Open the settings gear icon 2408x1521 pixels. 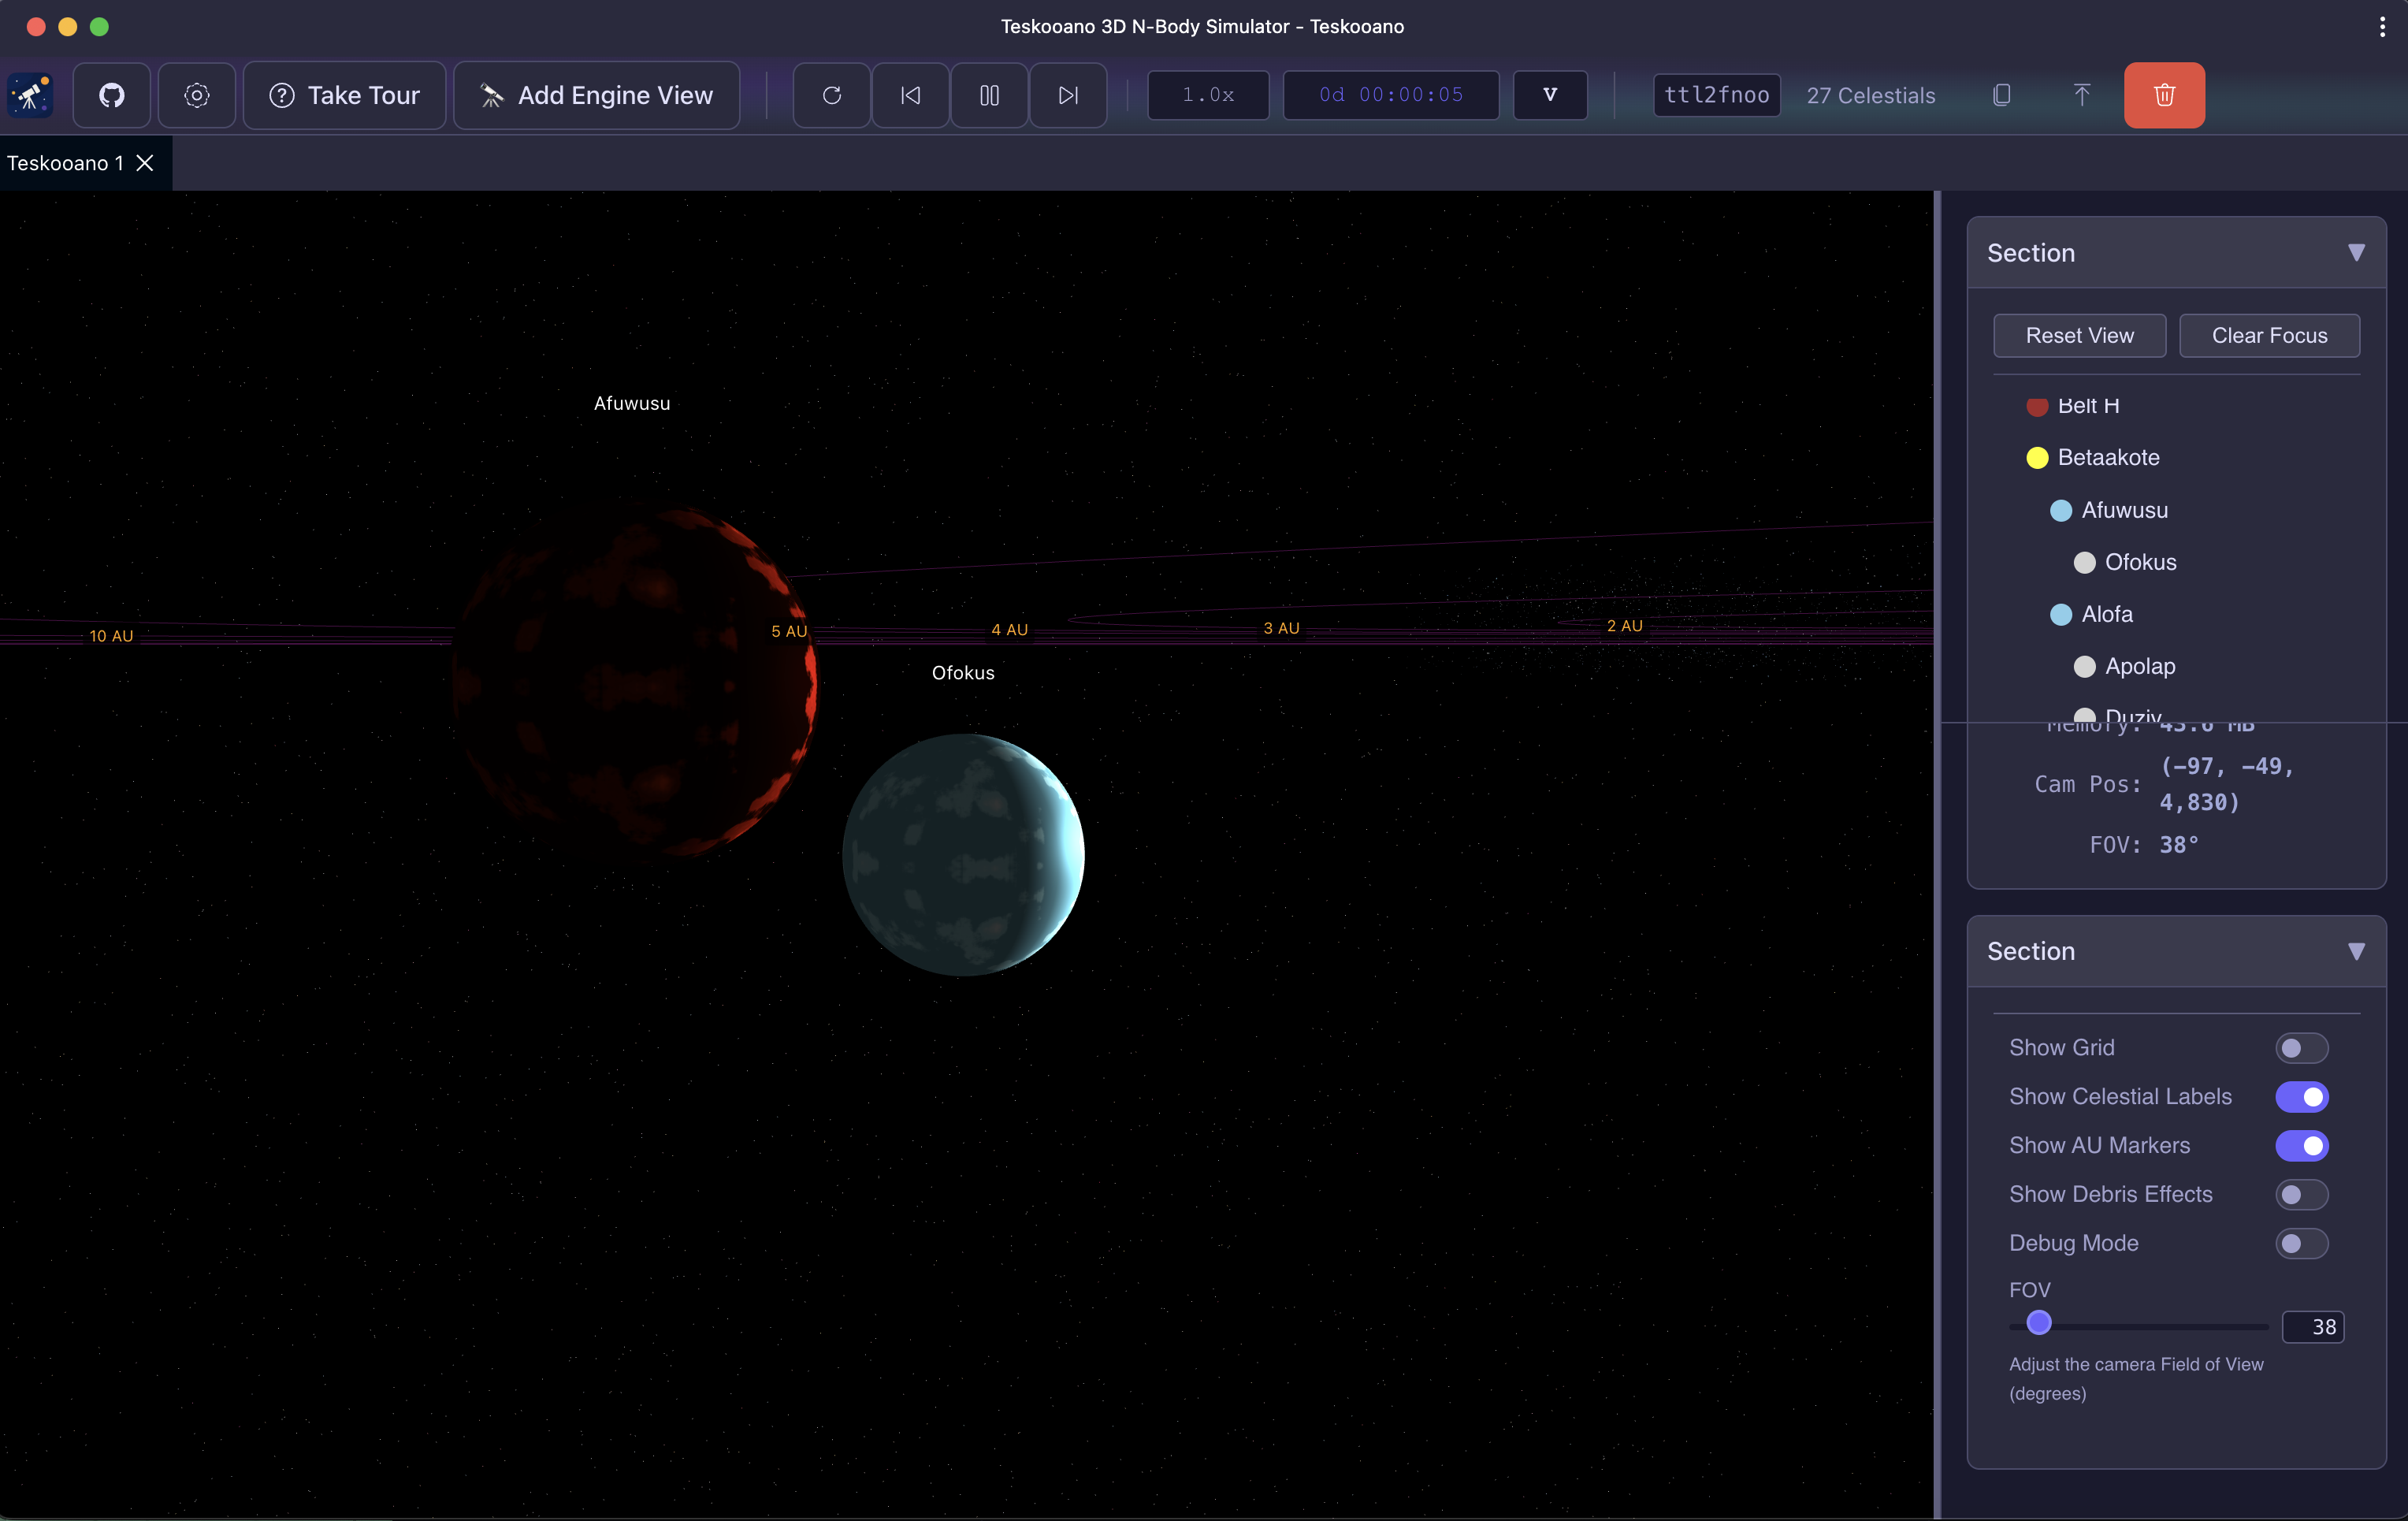coord(197,95)
